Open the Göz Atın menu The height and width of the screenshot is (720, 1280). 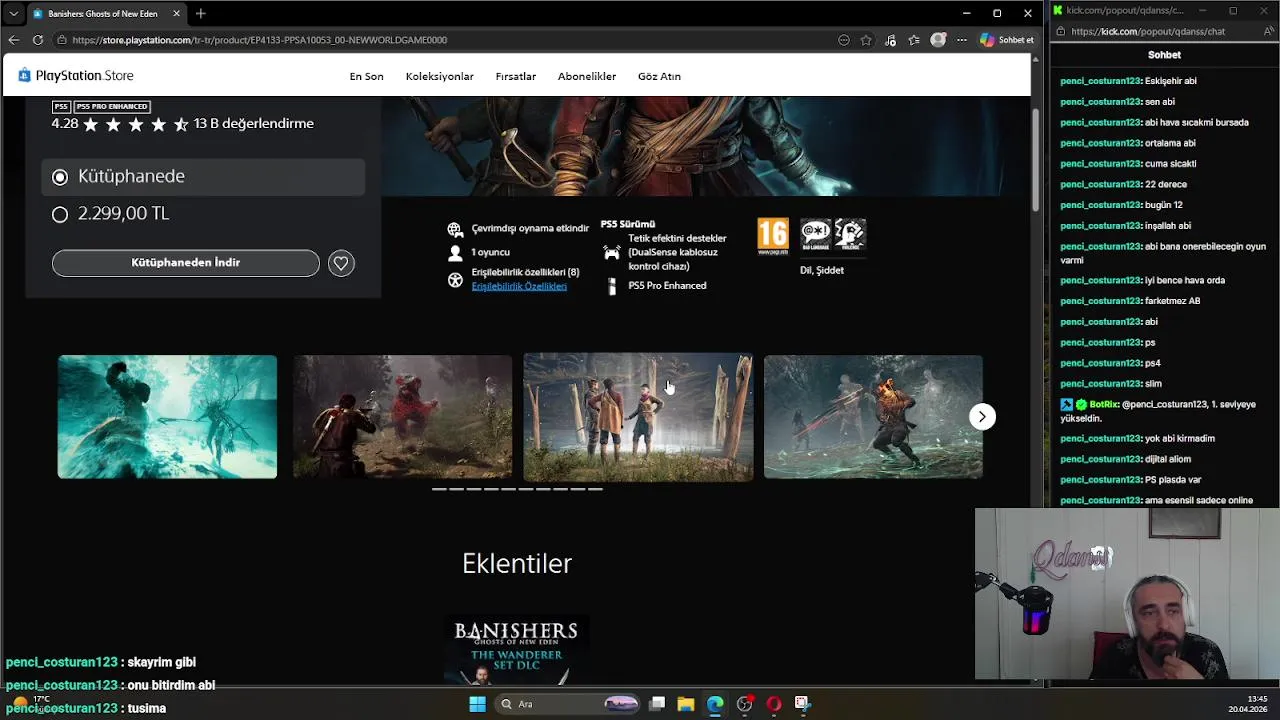pyautogui.click(x=659, y=77)
